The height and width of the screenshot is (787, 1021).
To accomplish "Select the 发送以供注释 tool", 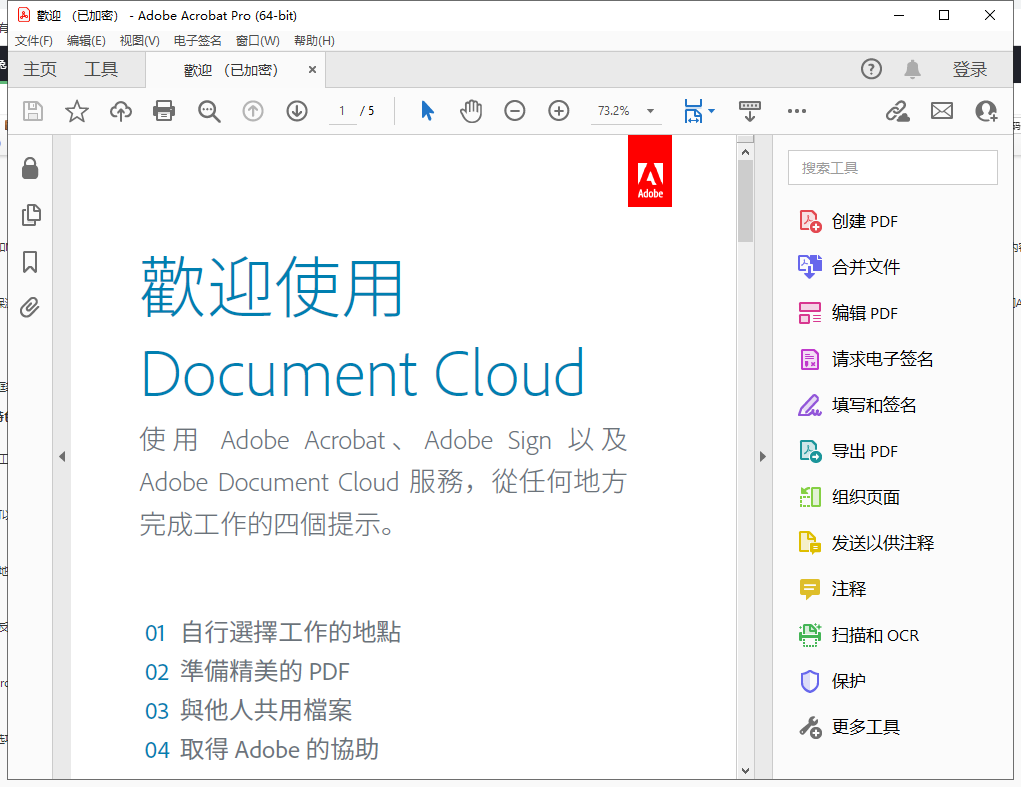I will tap(866, 543).
